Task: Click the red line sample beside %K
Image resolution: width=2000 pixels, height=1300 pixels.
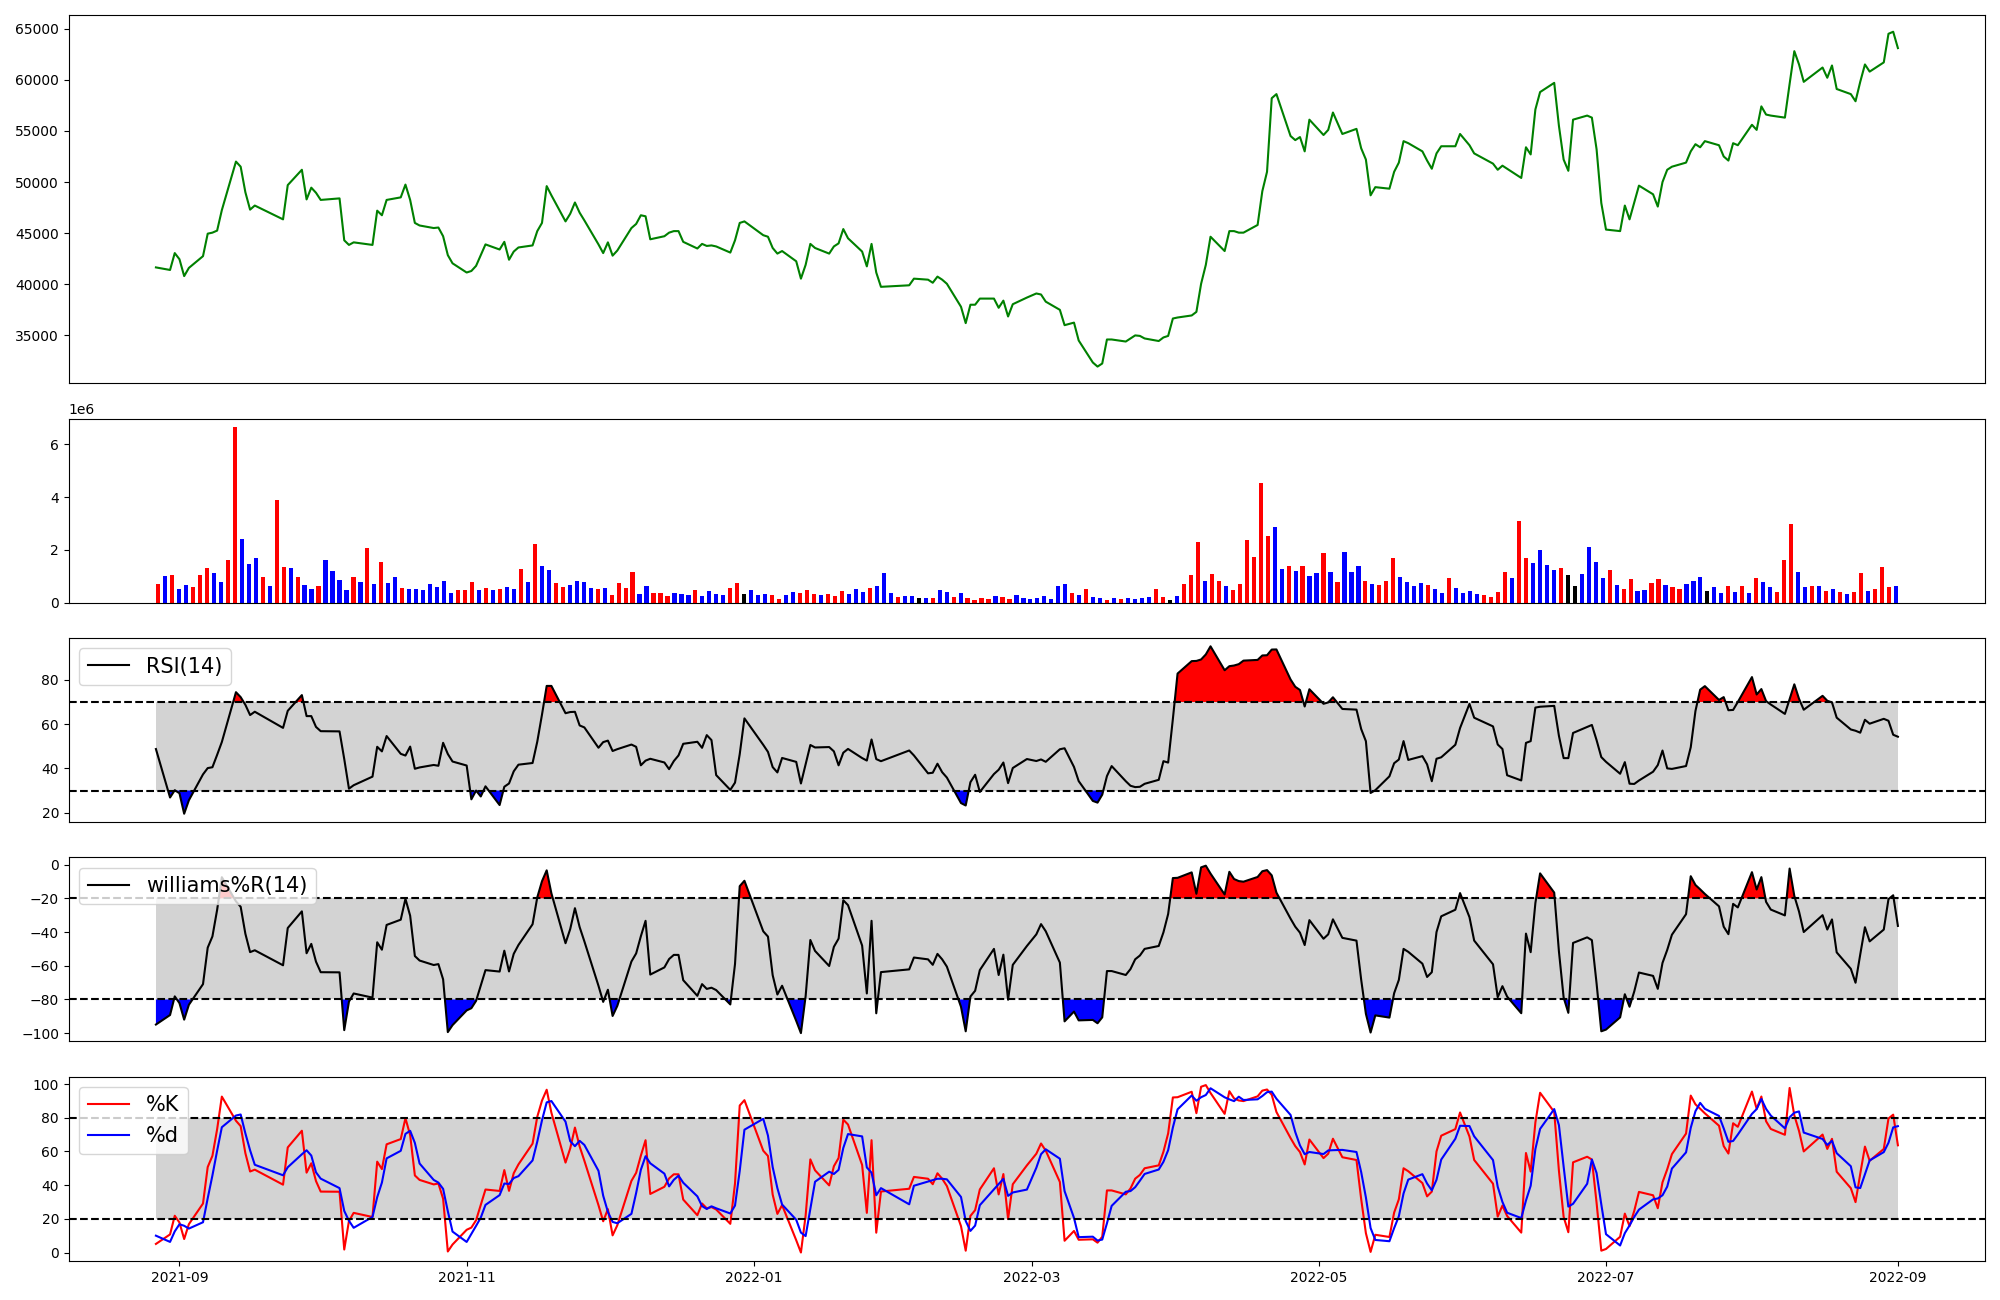Action: tap(109, 1104)
